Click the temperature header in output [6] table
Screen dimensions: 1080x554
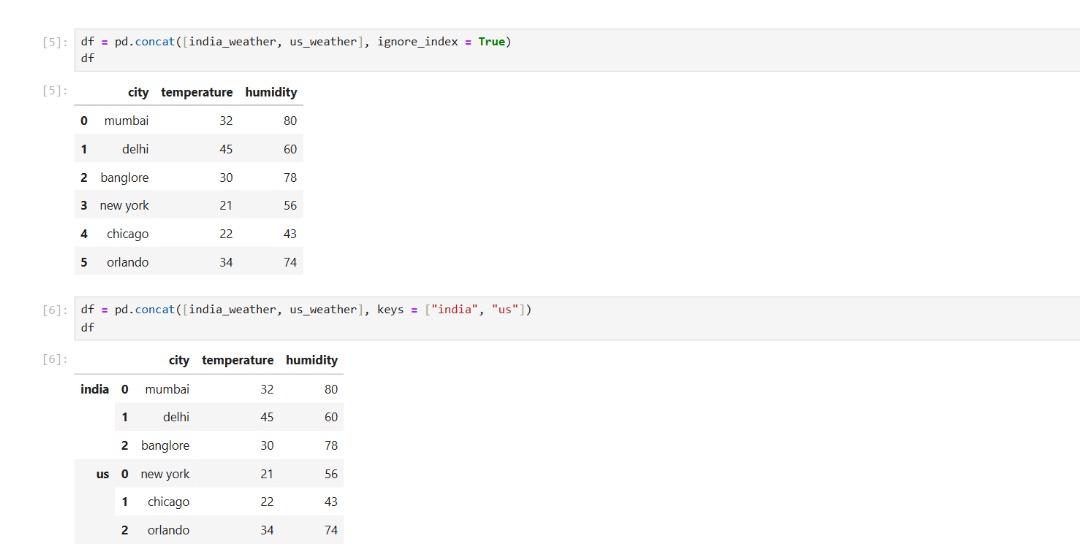click(238, 360)
